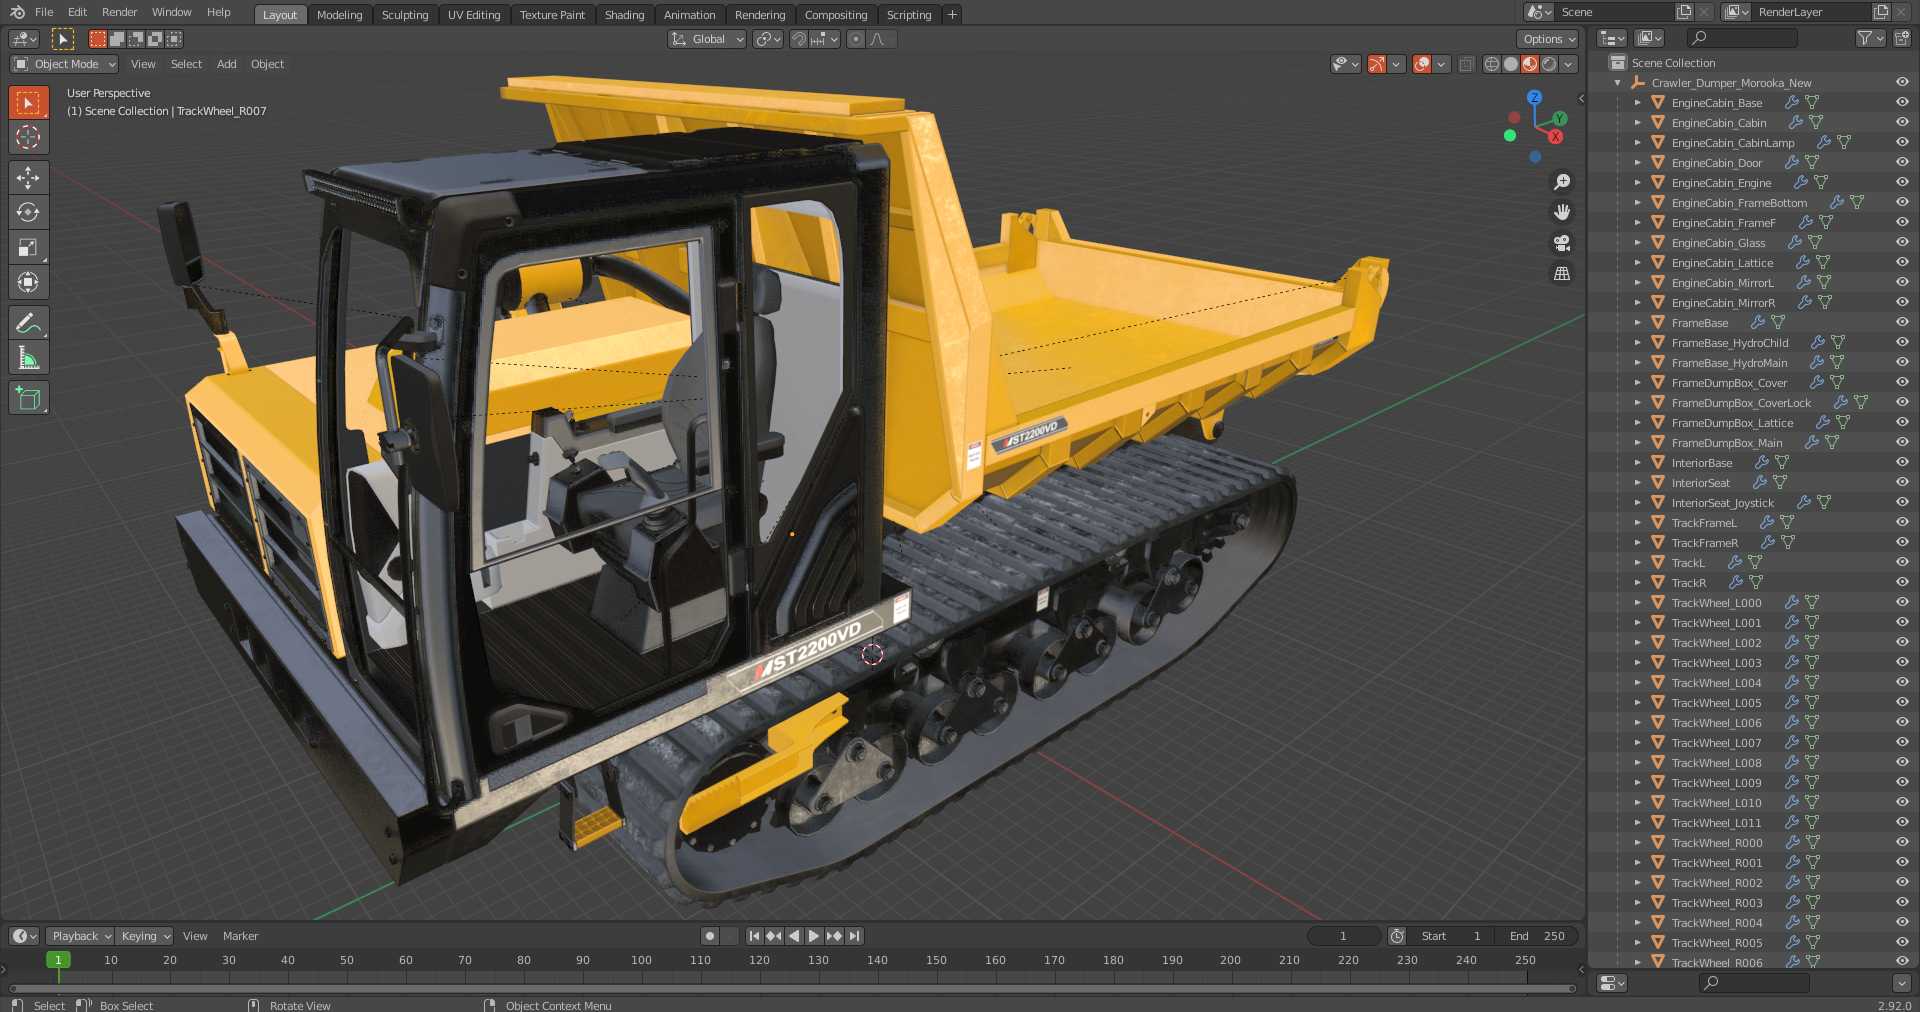Select the Measure tool

[28, 357]
